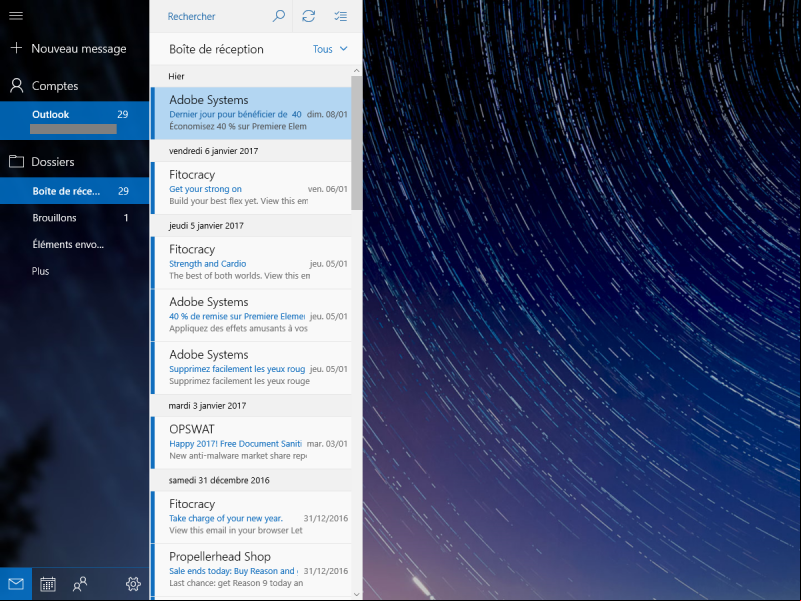Viewport: 801px width, 601px height.
Task: Open Boîte de réception folder in sidebar
Action: click(x=75, y=191)
